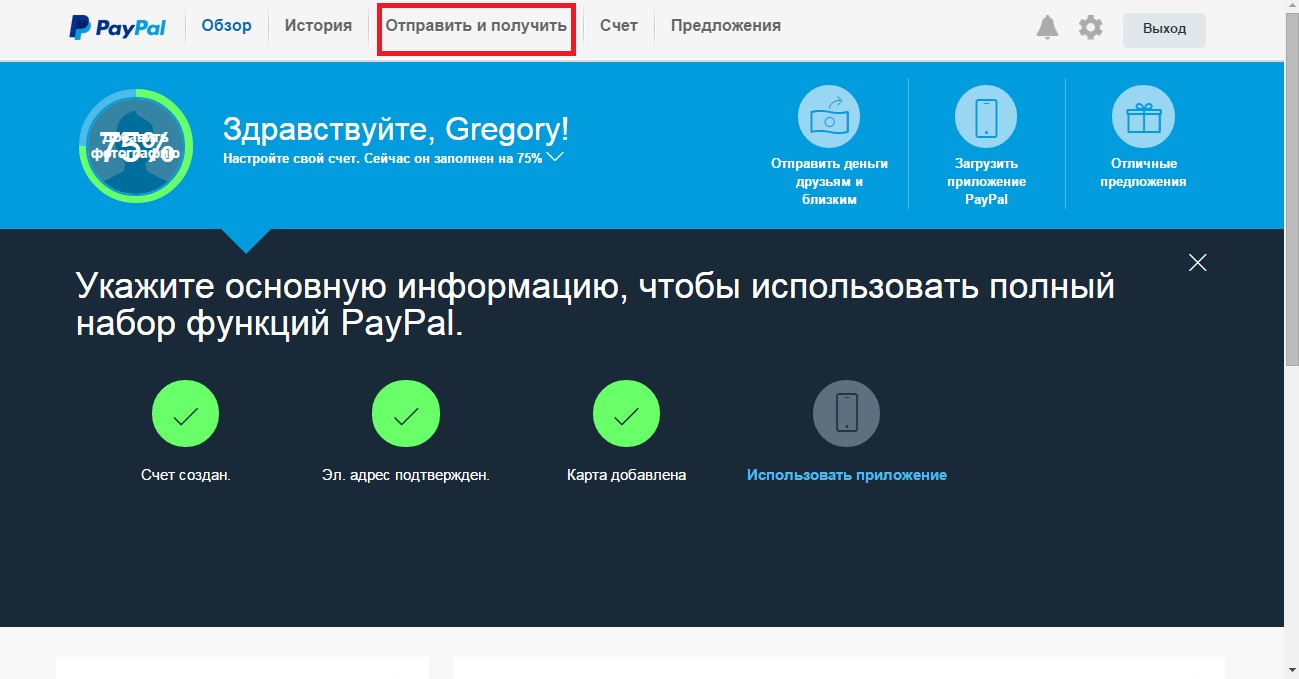This screenshot has width=1299, height=679.
Task: Click the send money icon
Action: (829, 117)
